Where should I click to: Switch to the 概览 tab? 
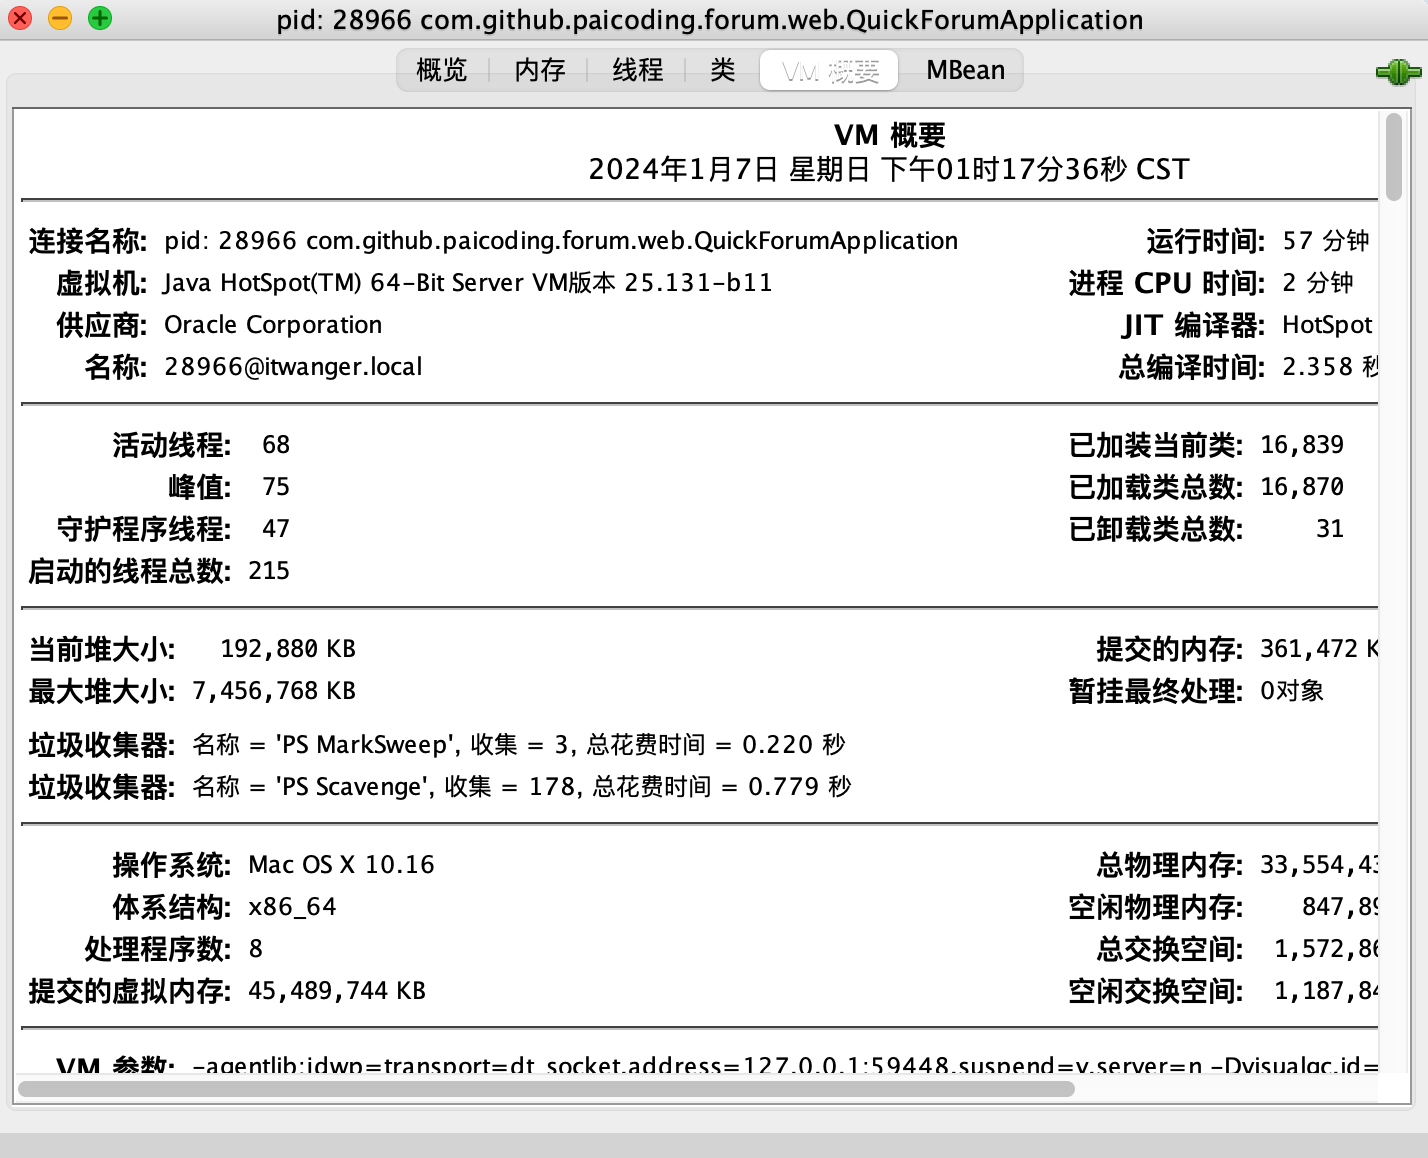point(441,70)
